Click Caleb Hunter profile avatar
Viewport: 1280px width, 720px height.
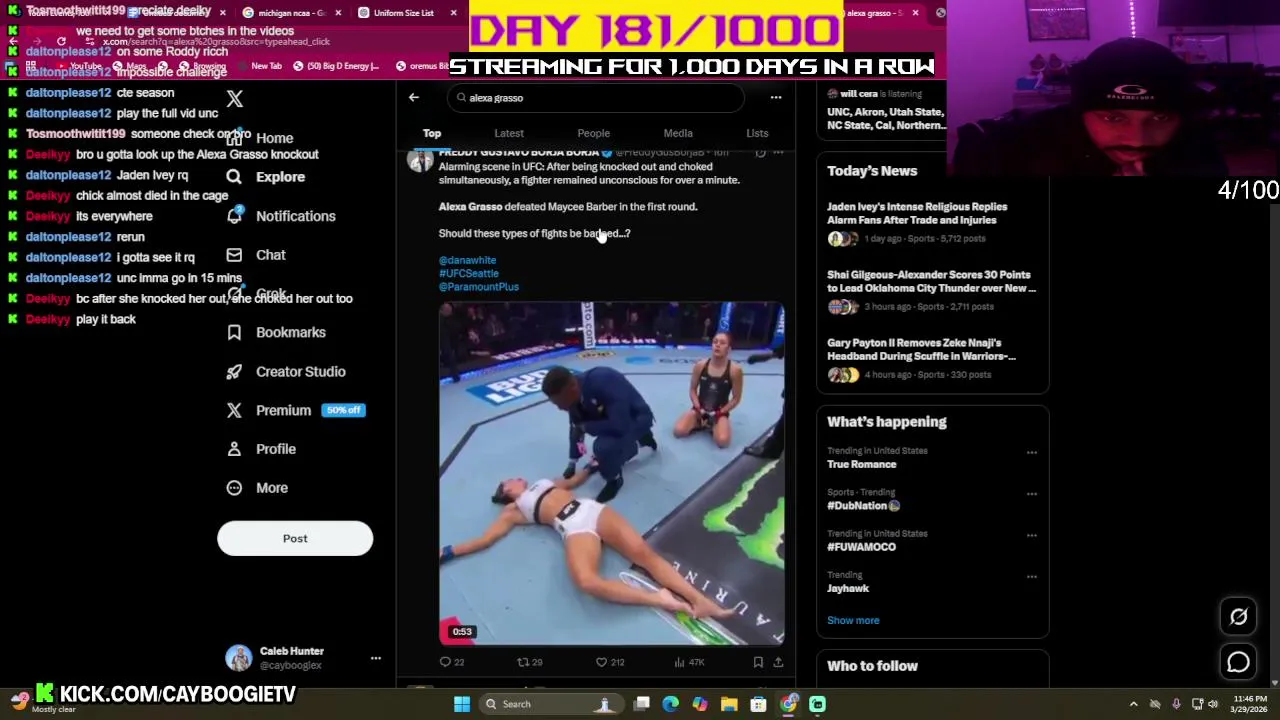[x=238, y=657]
